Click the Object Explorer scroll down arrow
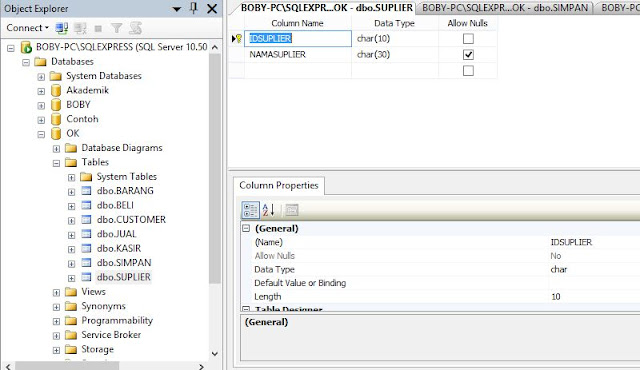Image resolution: width=640 pixels, height=370 pixels. (x=215, y=354)
